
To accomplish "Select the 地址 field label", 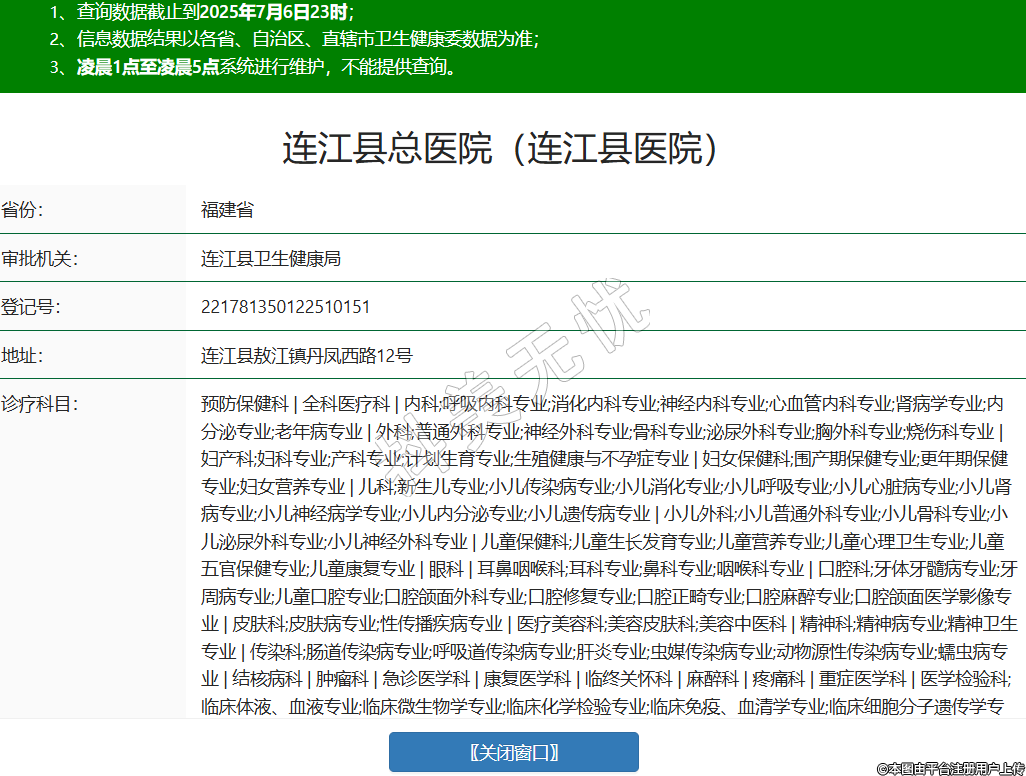I will 23,355.
